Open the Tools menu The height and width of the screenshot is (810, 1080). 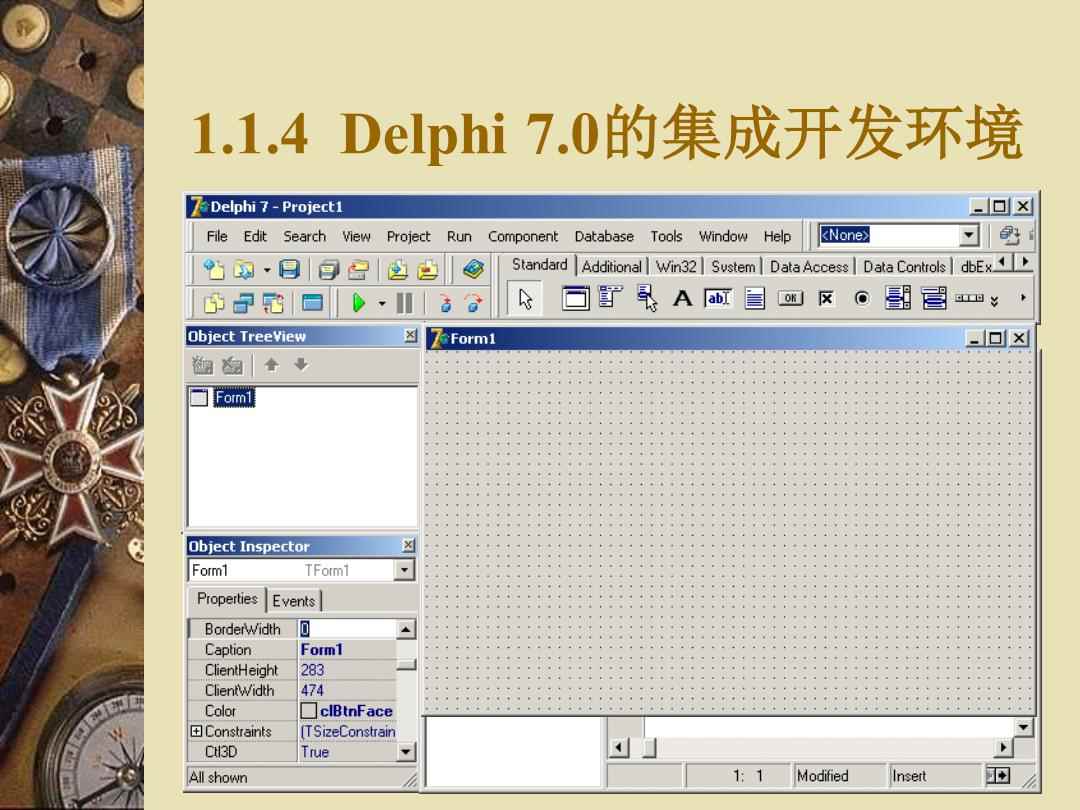[x=666, y=236]
